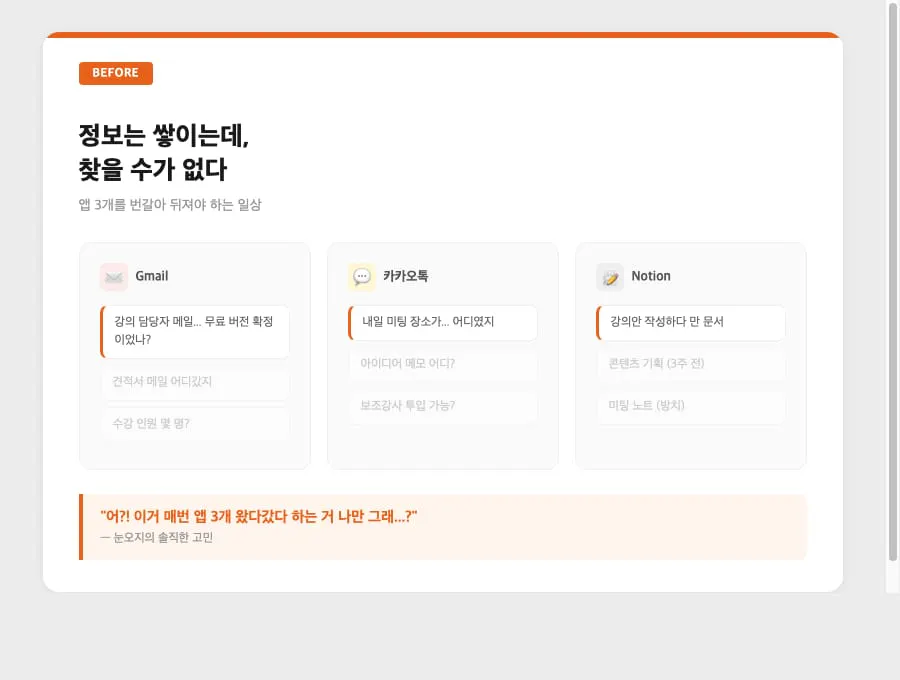Open the "강의안 작성하다 만 문서" document
The image size is (900, 680).
pyautogui.click(x=690, y=322)
